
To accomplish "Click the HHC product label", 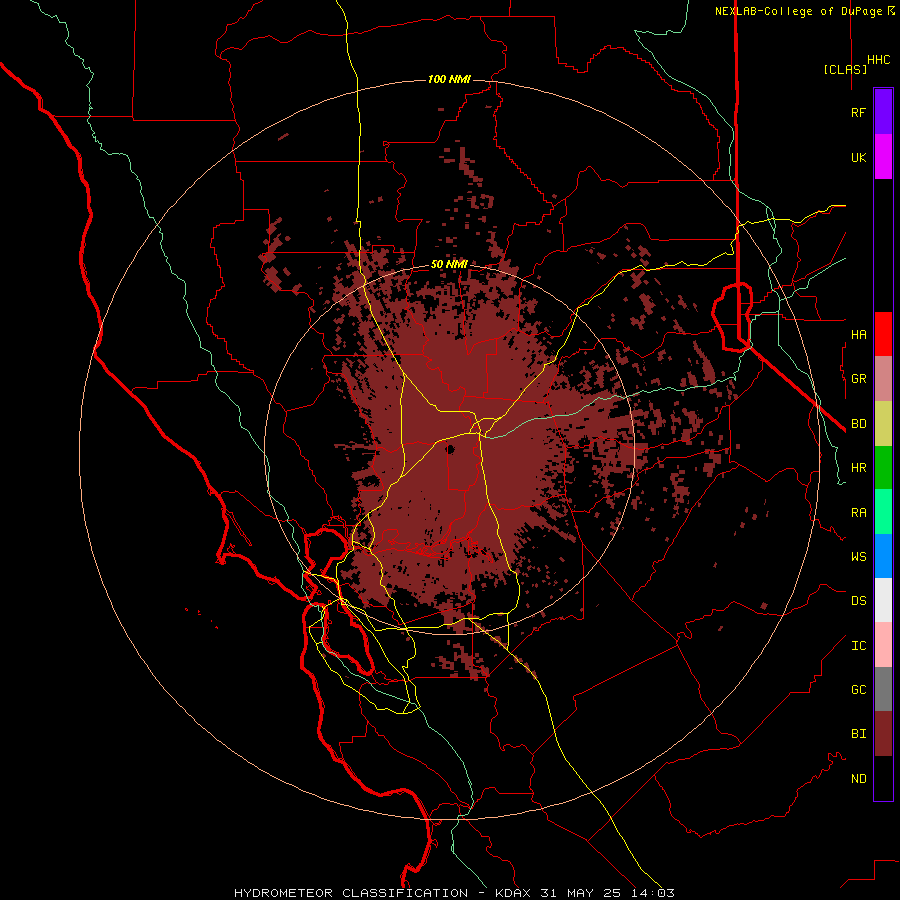I will click(878, 60).
